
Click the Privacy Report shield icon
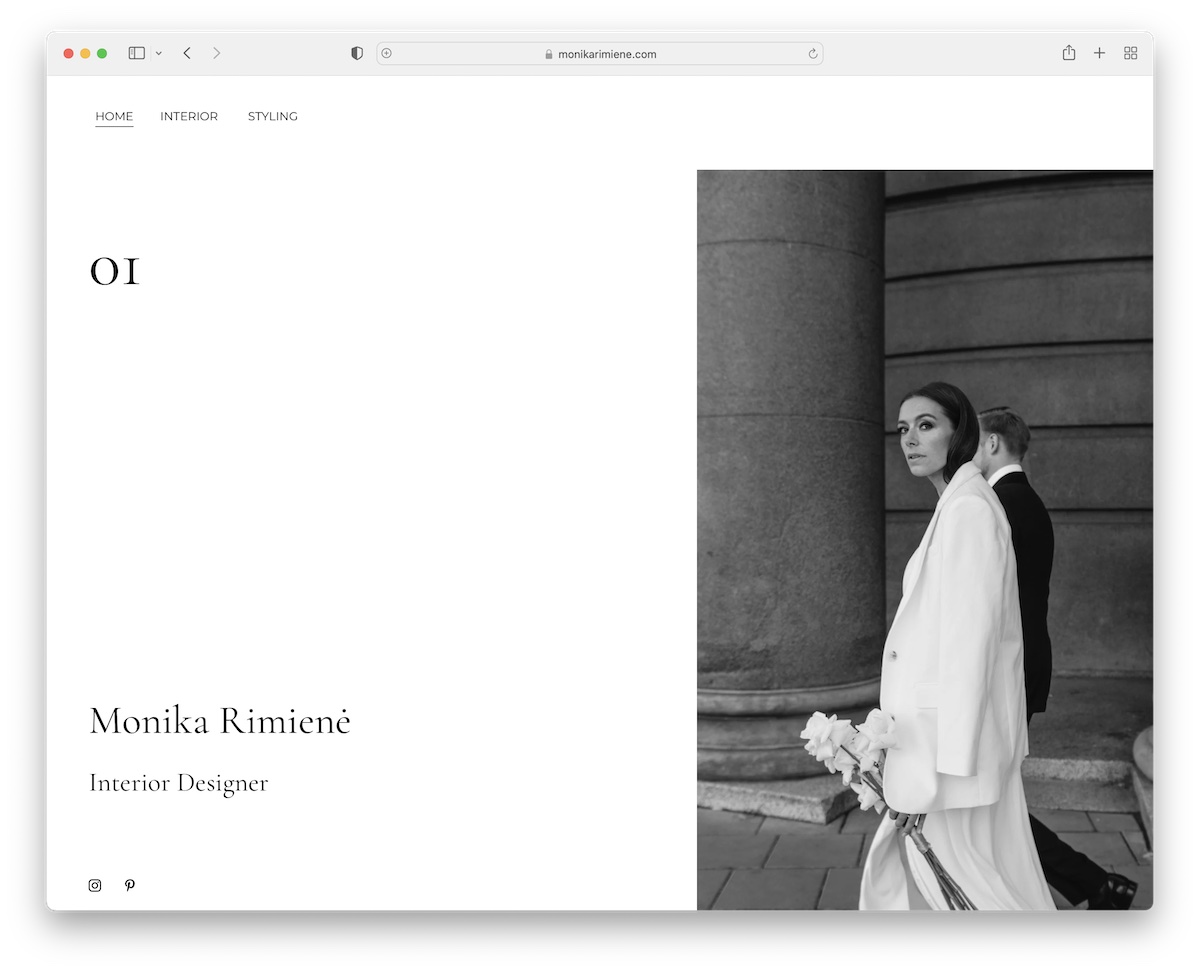[x=357, y=53]
